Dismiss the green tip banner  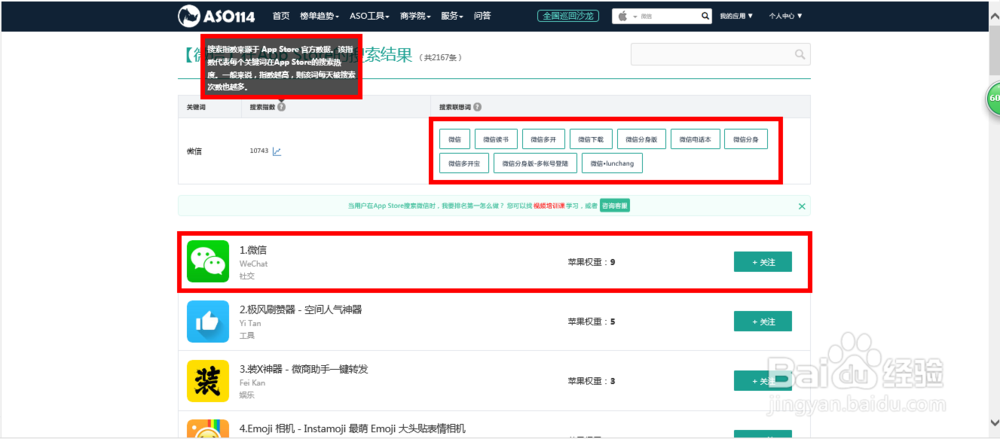coord(802,206)
